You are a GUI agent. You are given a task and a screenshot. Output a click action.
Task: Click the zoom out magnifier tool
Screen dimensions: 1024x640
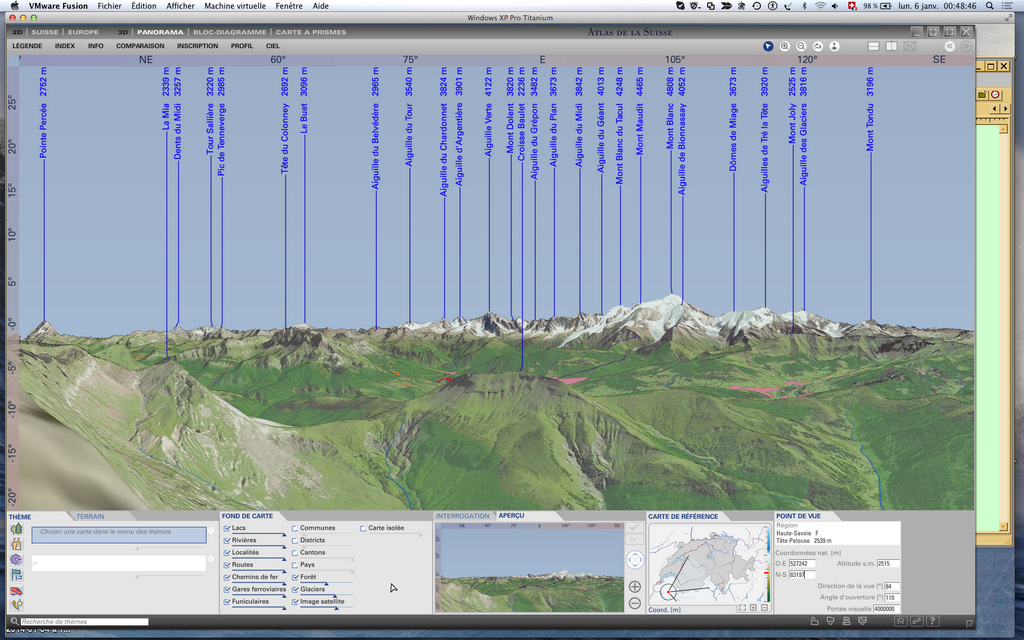[801, 46]
